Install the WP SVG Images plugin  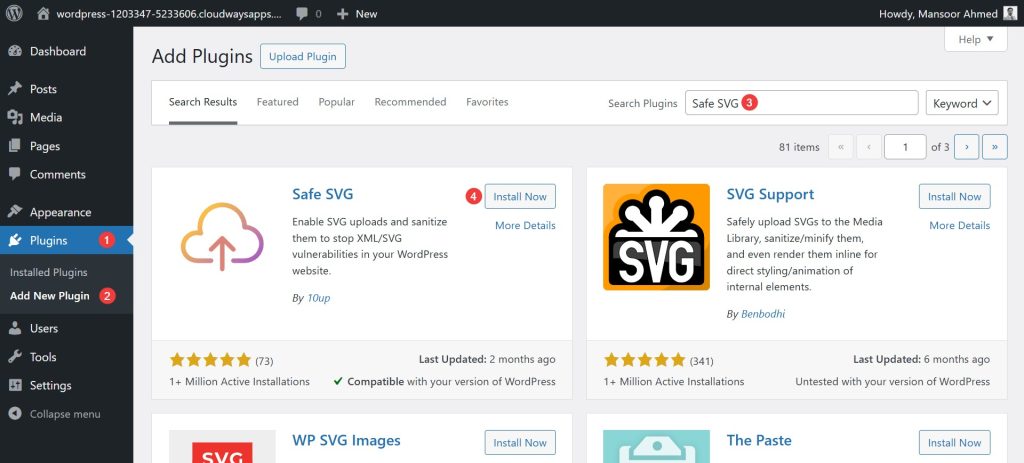pos(520,443)
